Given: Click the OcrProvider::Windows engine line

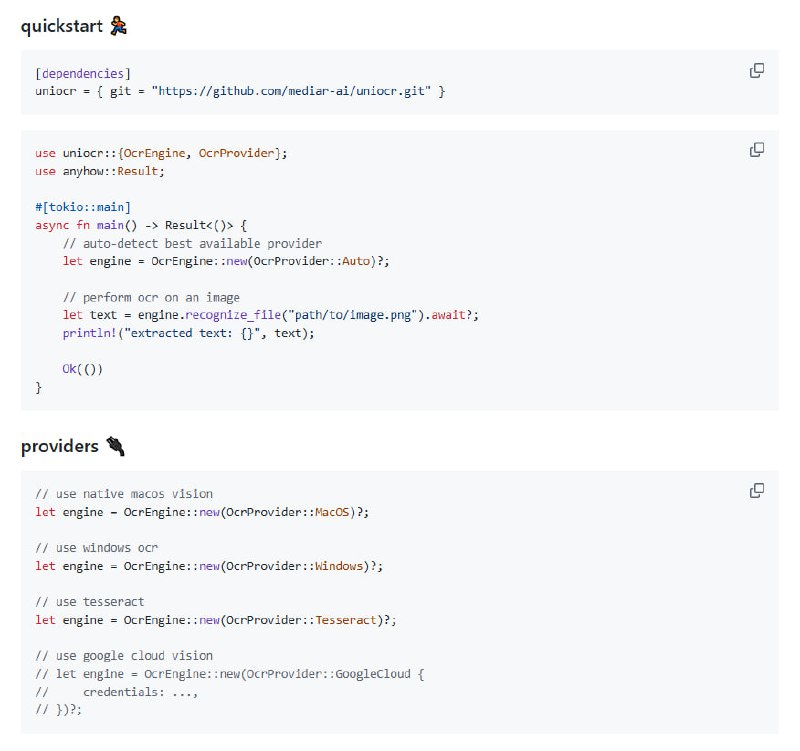Looking at the screenshot, I should tap(209, 566).
